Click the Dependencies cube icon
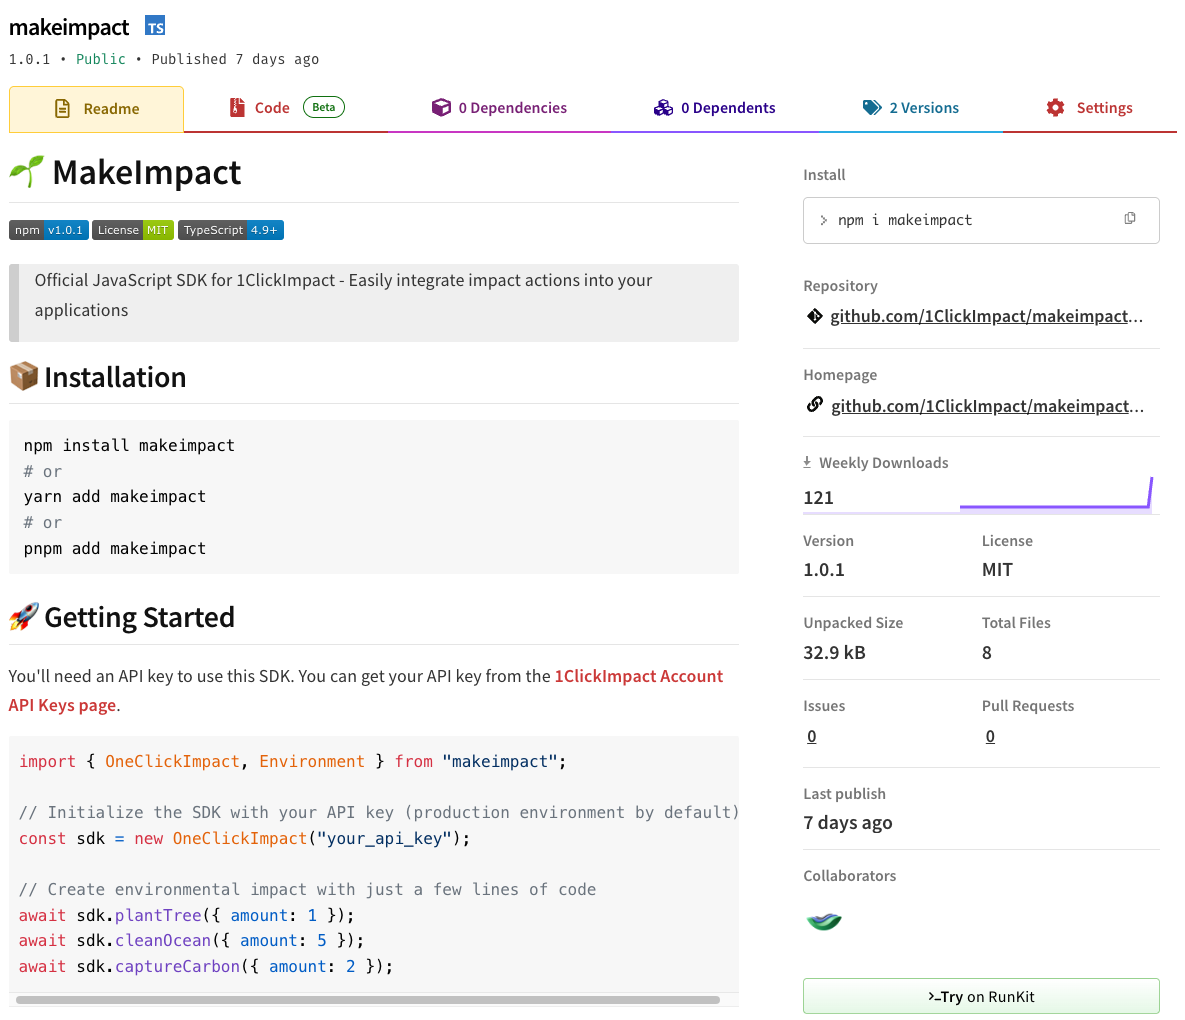1185x1020 pixels. click(x=441, y=107)
